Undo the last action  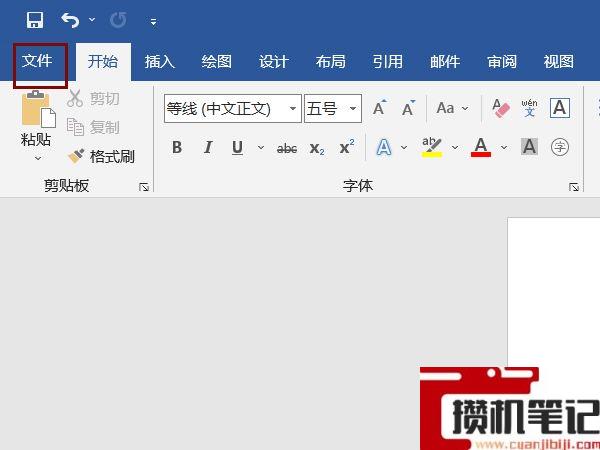[70, 20]
